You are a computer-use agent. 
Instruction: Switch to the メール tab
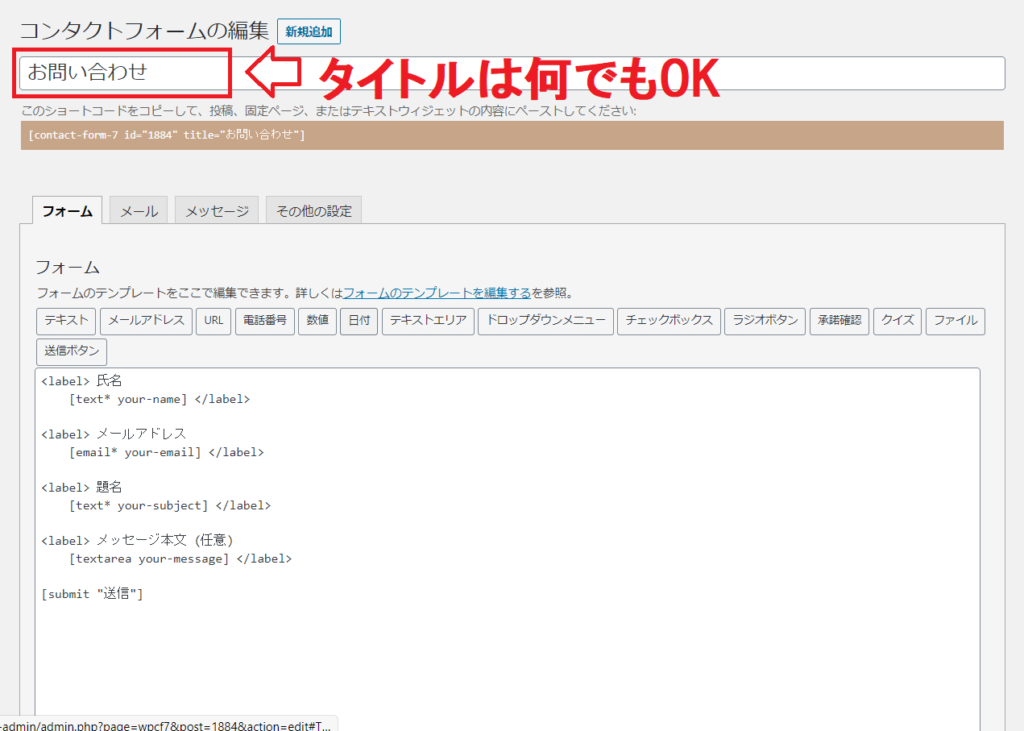tap(137, 210)
